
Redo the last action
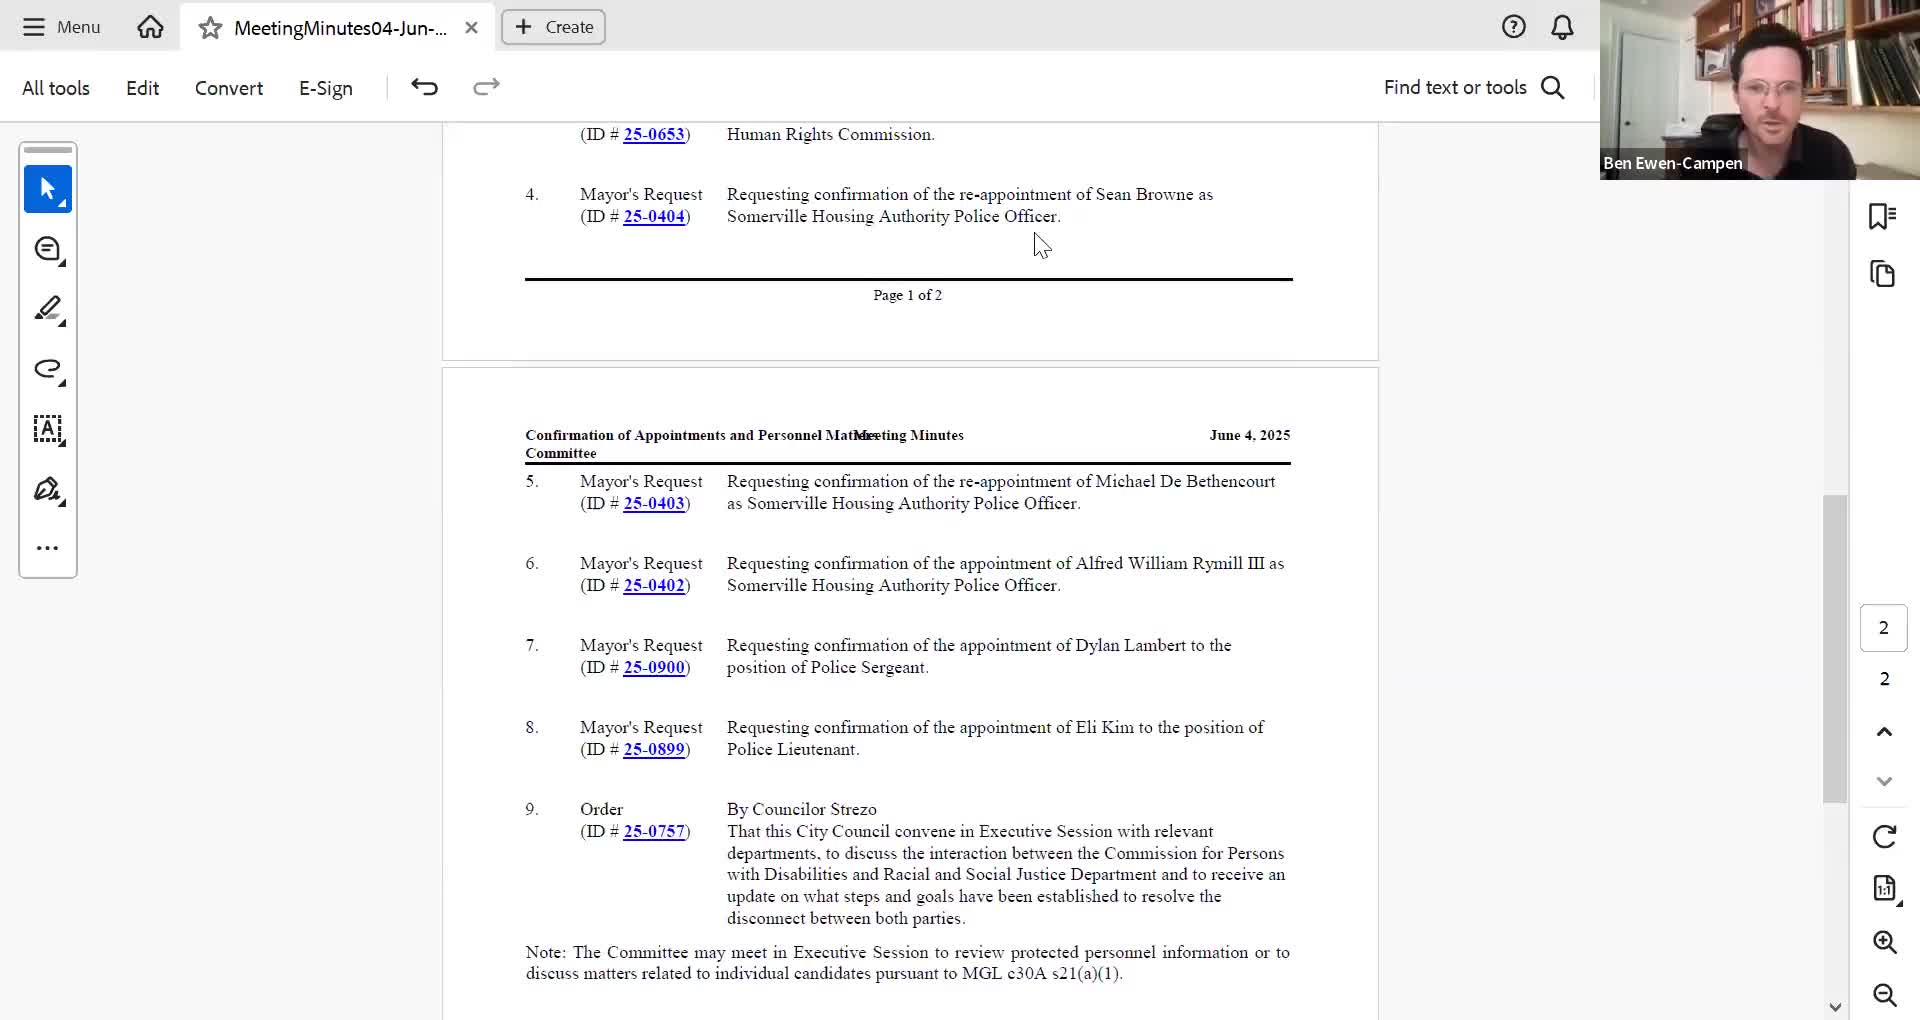486,87
